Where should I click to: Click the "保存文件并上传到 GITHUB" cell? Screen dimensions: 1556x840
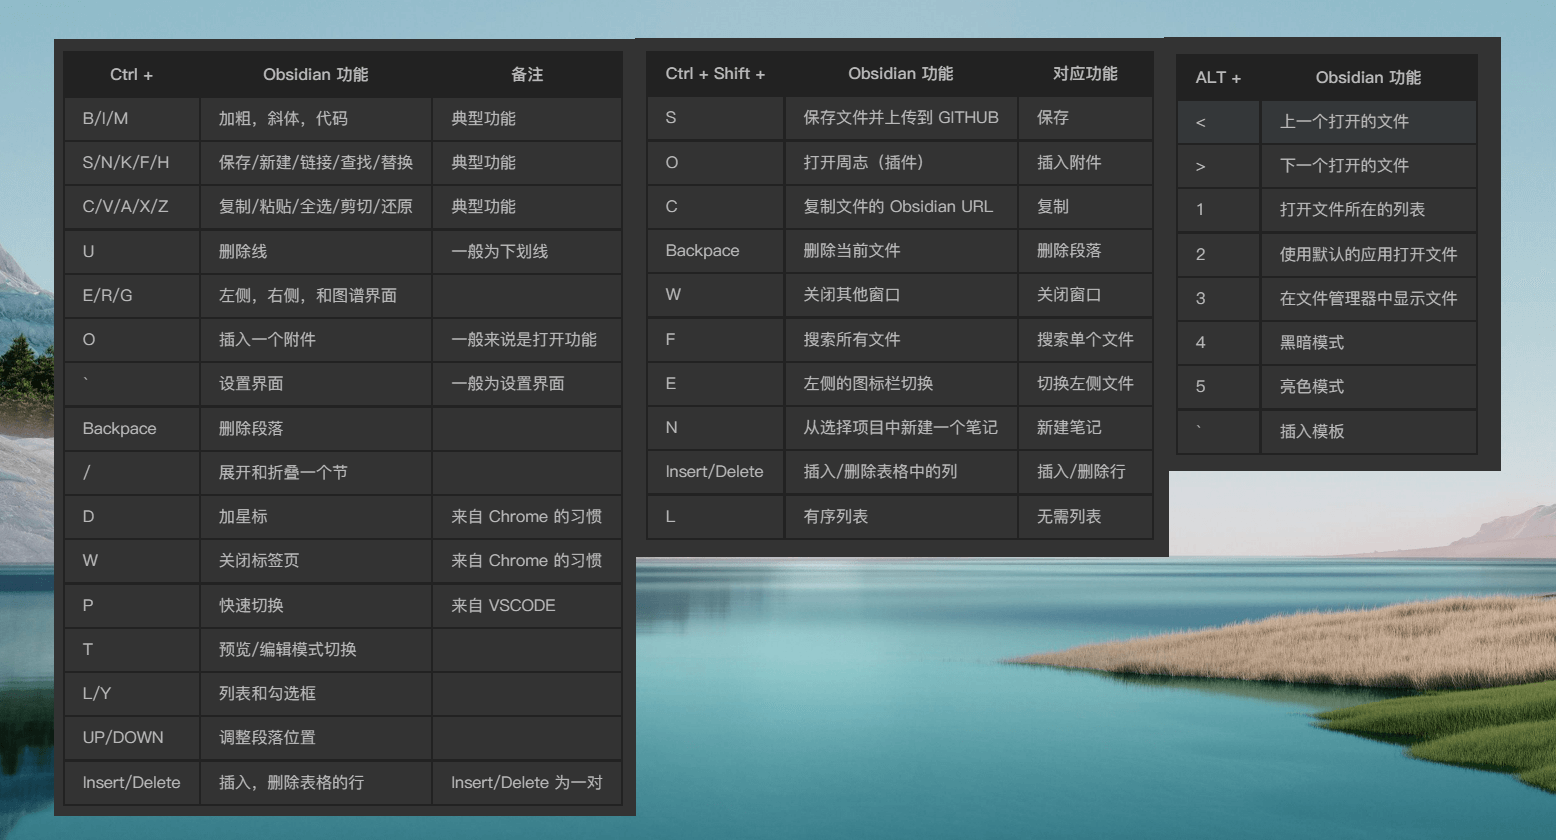pos(900,118)
